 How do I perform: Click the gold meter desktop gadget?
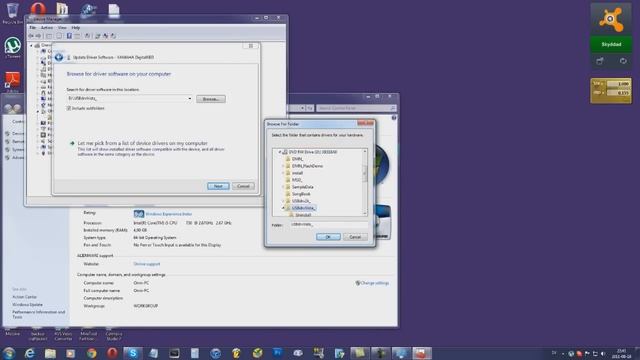pyautogui.click(x=611, y=90)
